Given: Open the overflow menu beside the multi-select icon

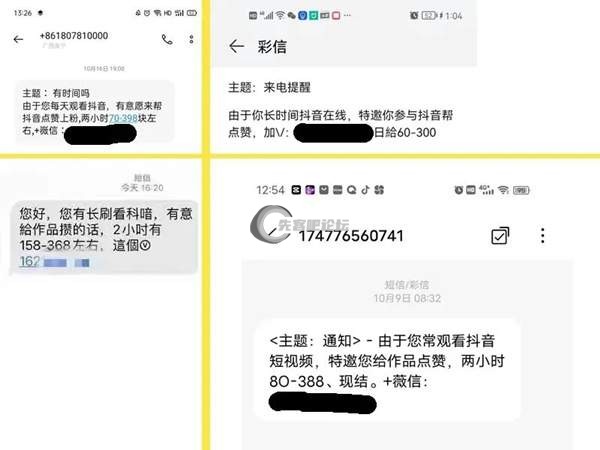Looking at the screenshot, I should 542,236.
